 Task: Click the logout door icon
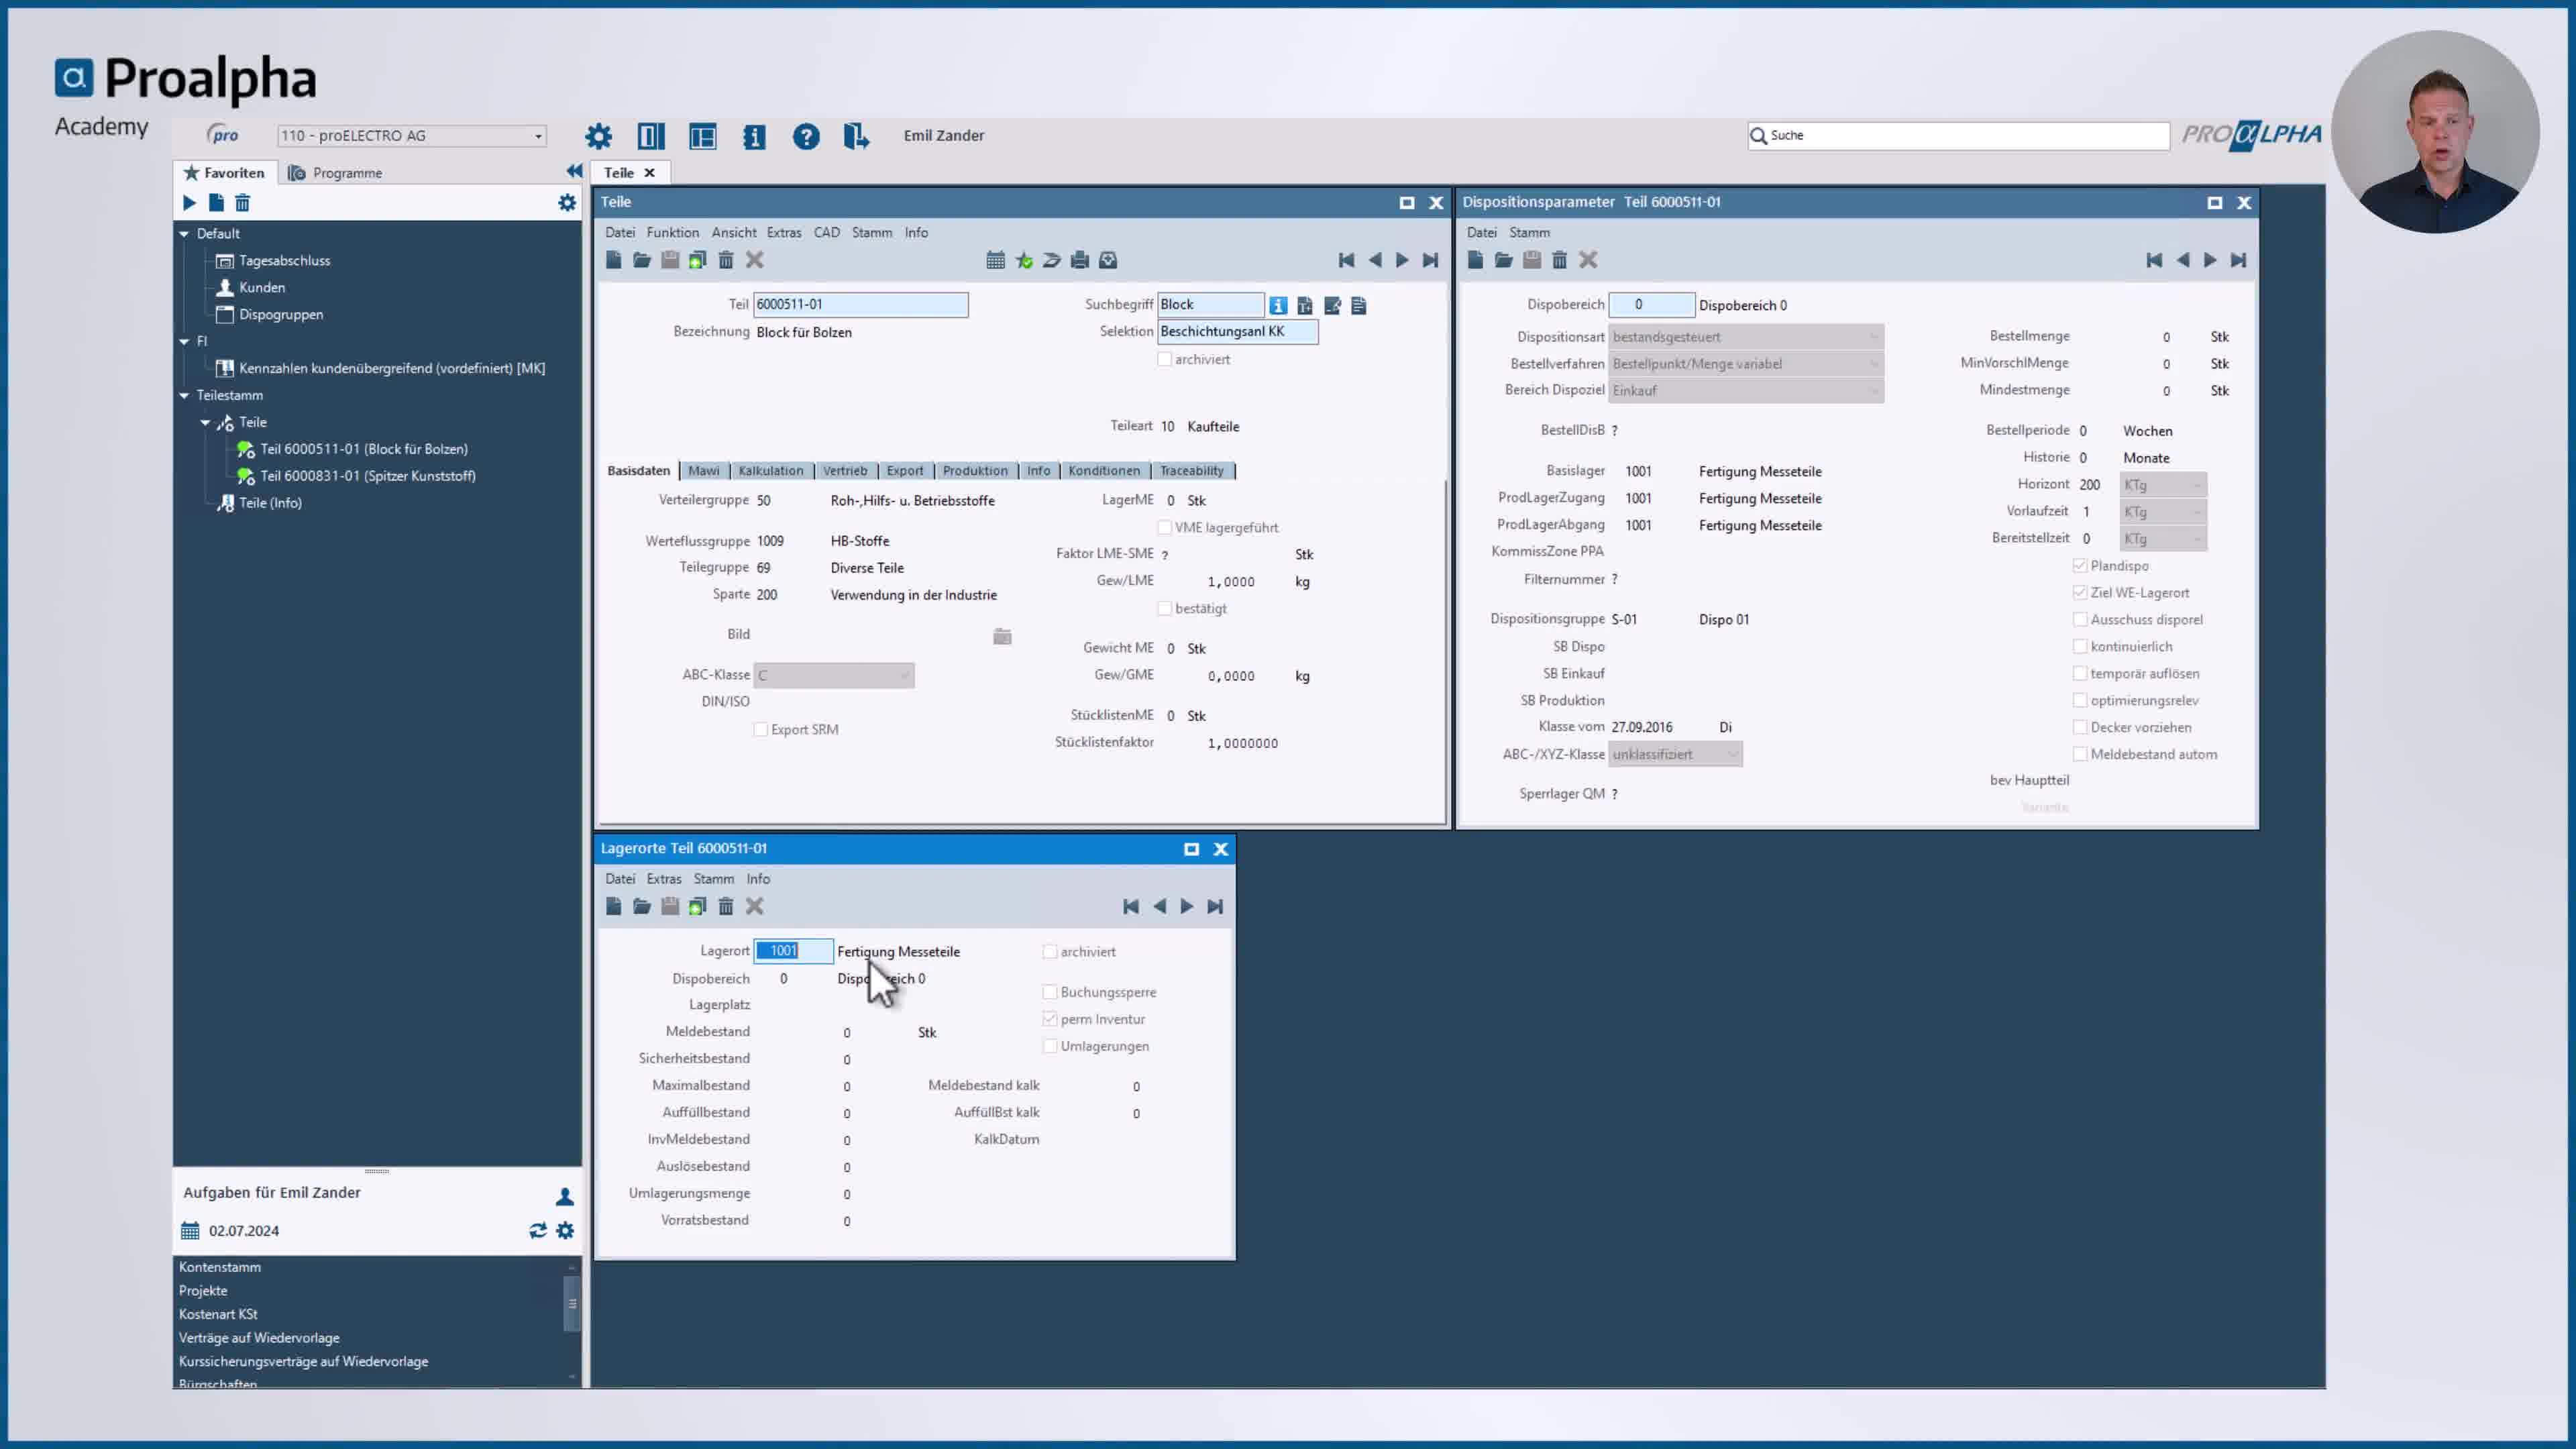point(856,136)
